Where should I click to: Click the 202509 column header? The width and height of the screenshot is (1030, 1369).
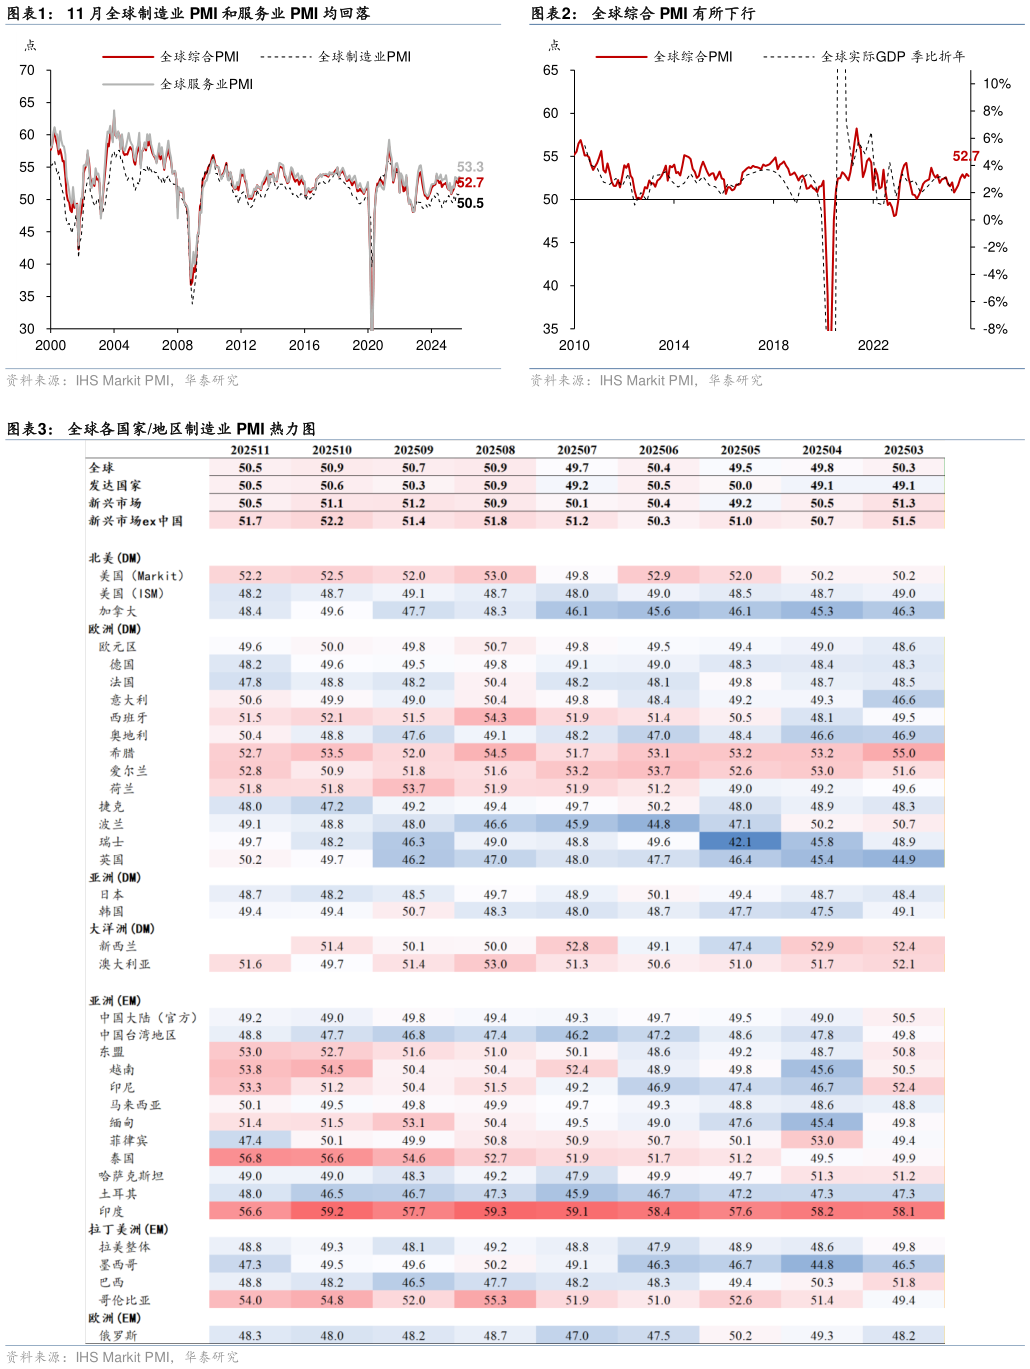pyautogui.click(x=414, y=450)
